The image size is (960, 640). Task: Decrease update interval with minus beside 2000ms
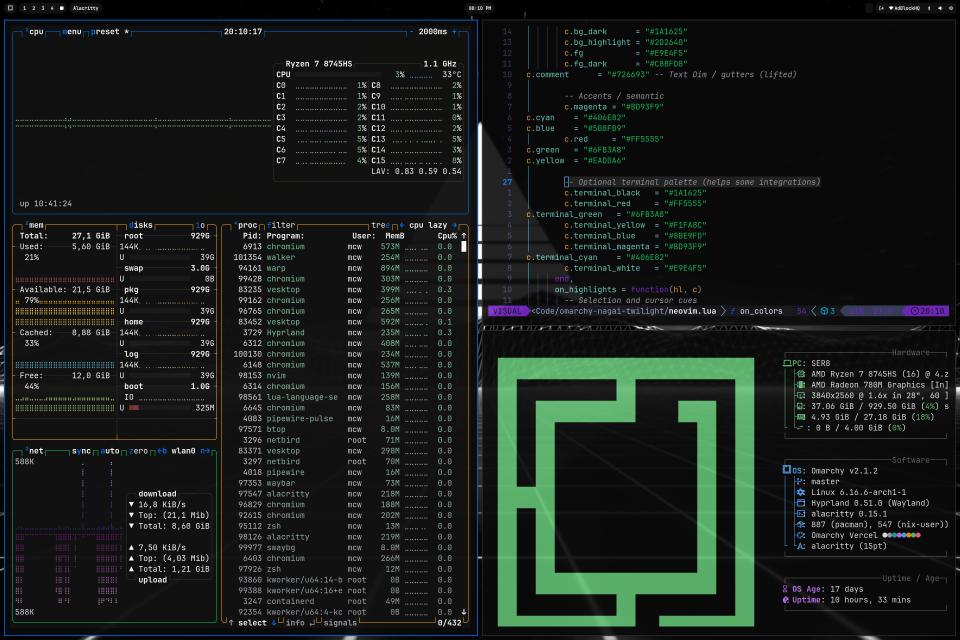411,32
